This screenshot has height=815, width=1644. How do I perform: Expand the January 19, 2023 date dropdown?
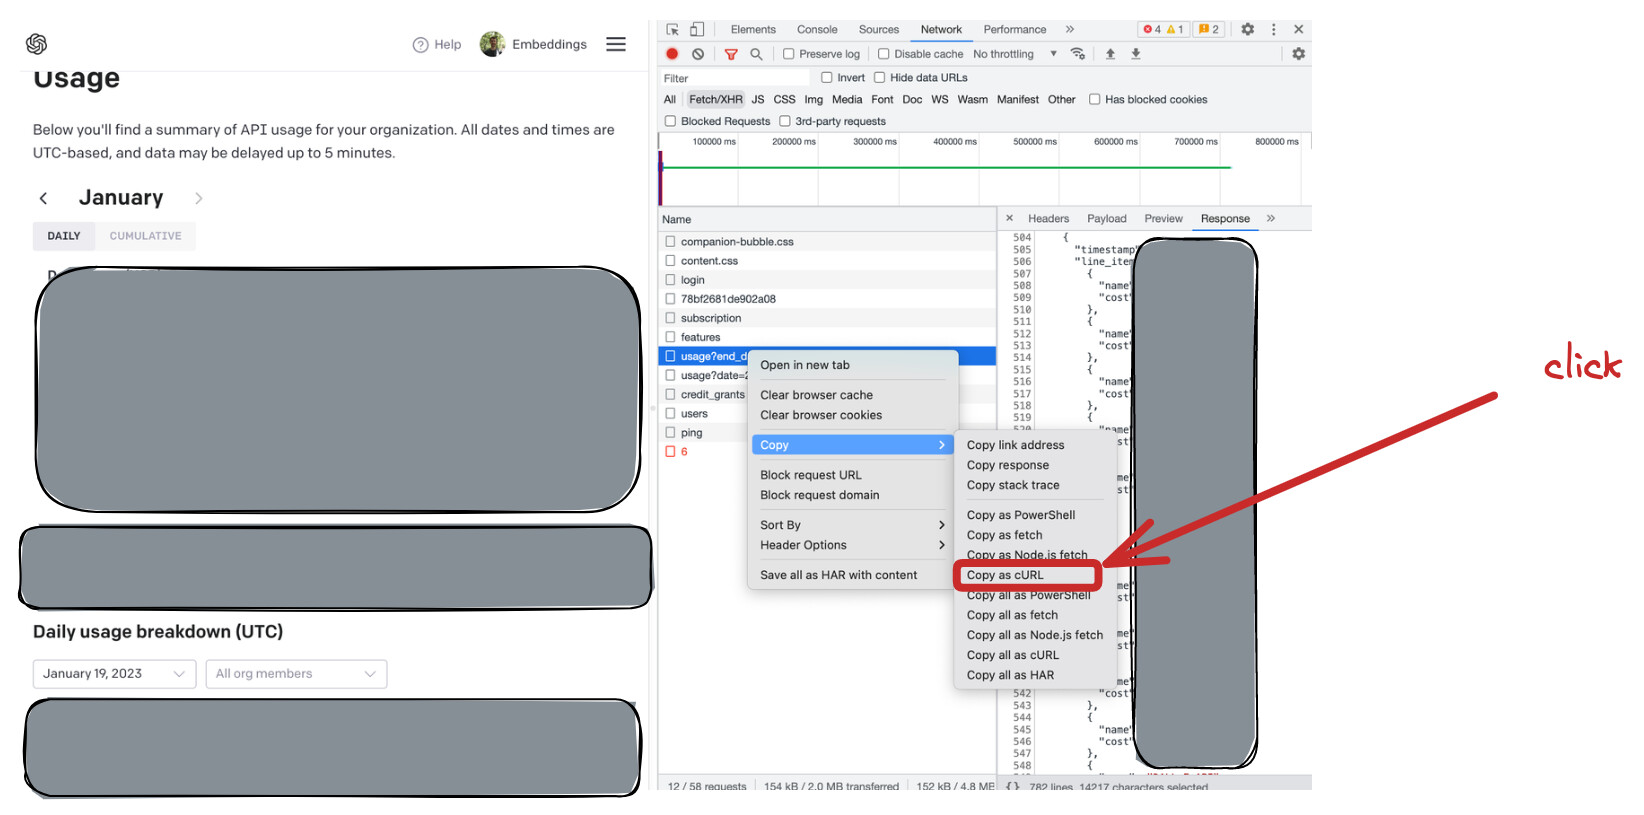pos(113,674)
